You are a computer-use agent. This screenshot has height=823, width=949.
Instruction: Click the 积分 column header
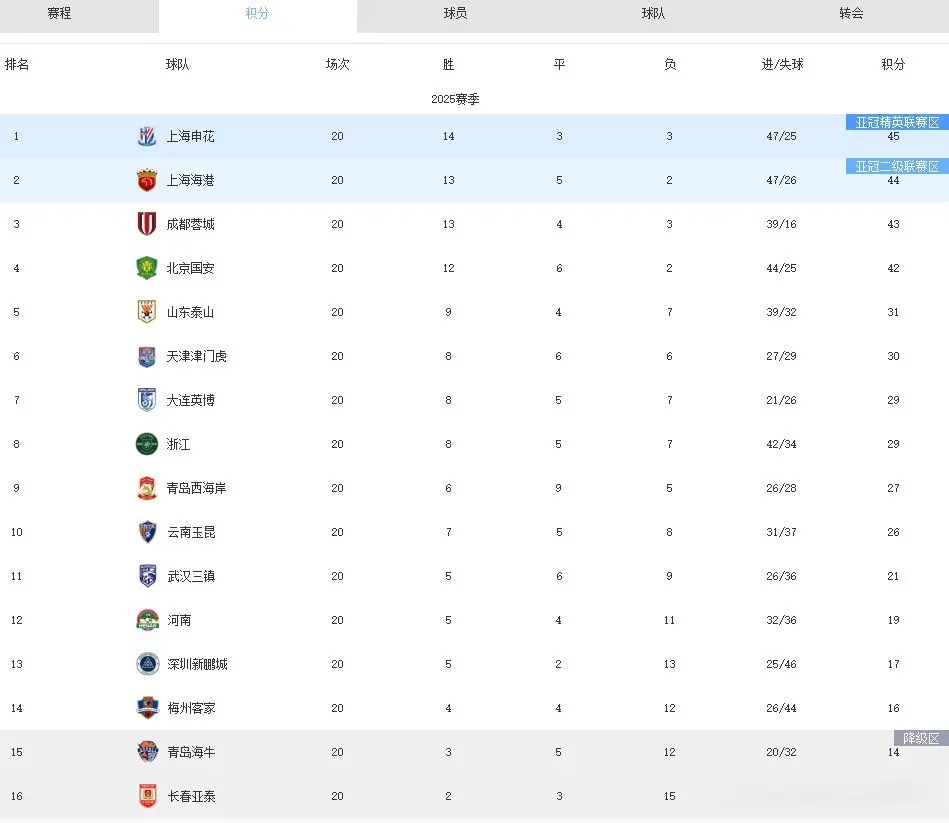click(893, 65)
